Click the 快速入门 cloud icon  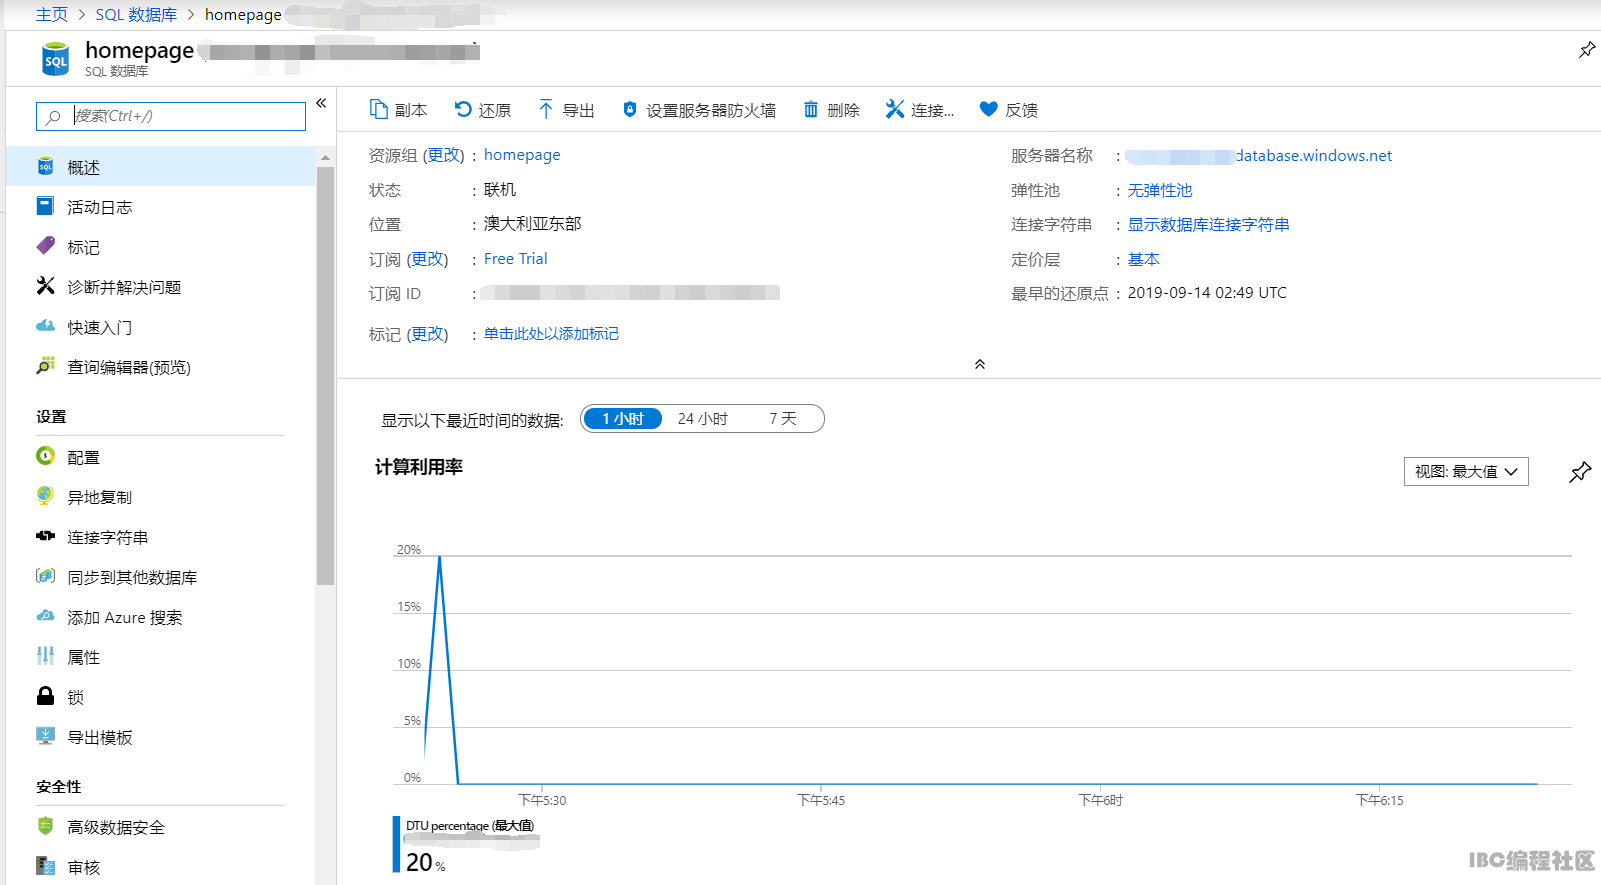click(x=45, y=326)
